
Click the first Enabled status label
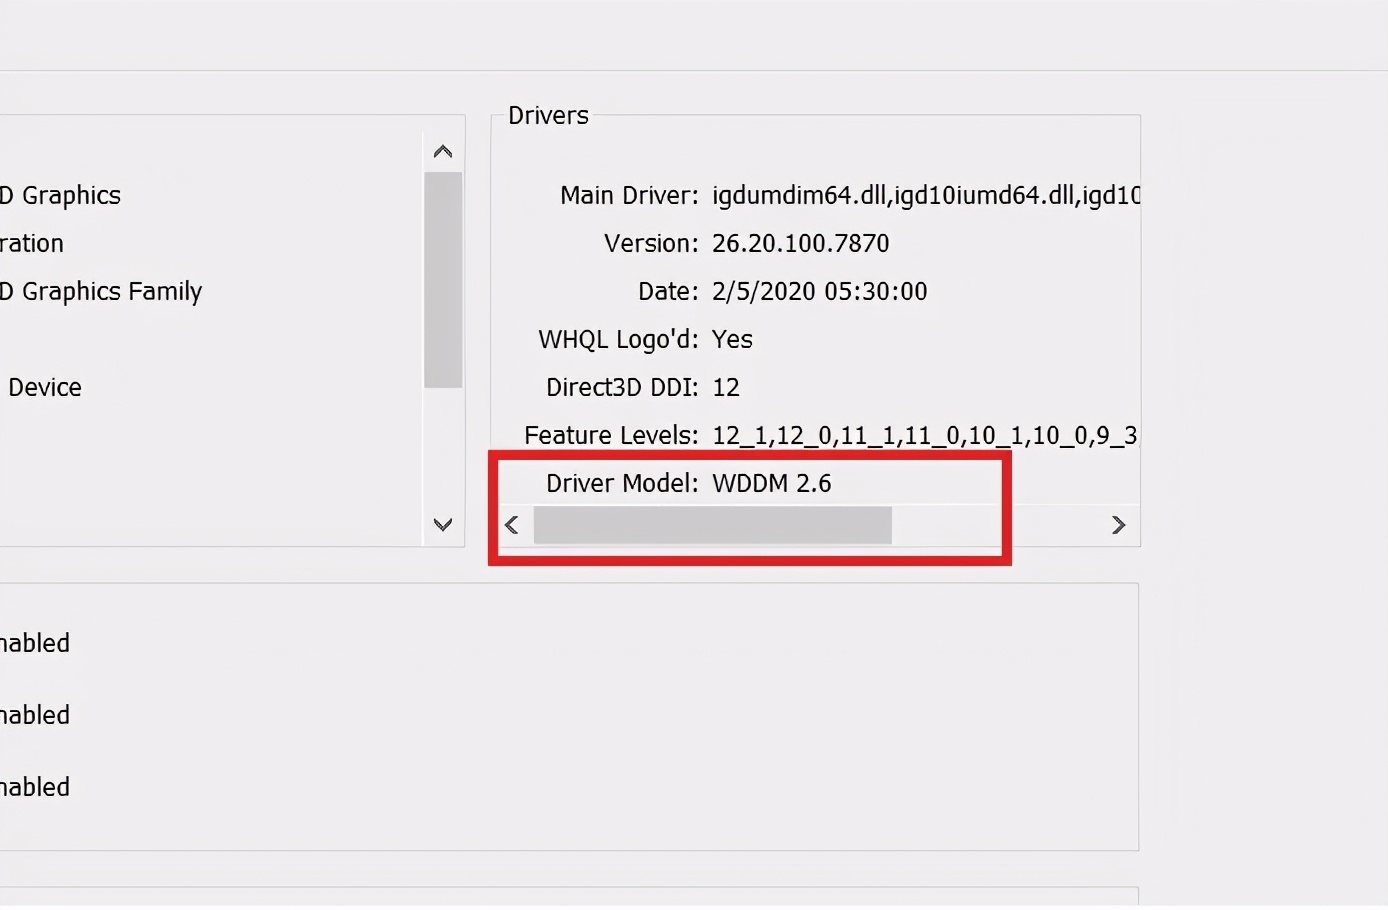click(x=35, y=643)
